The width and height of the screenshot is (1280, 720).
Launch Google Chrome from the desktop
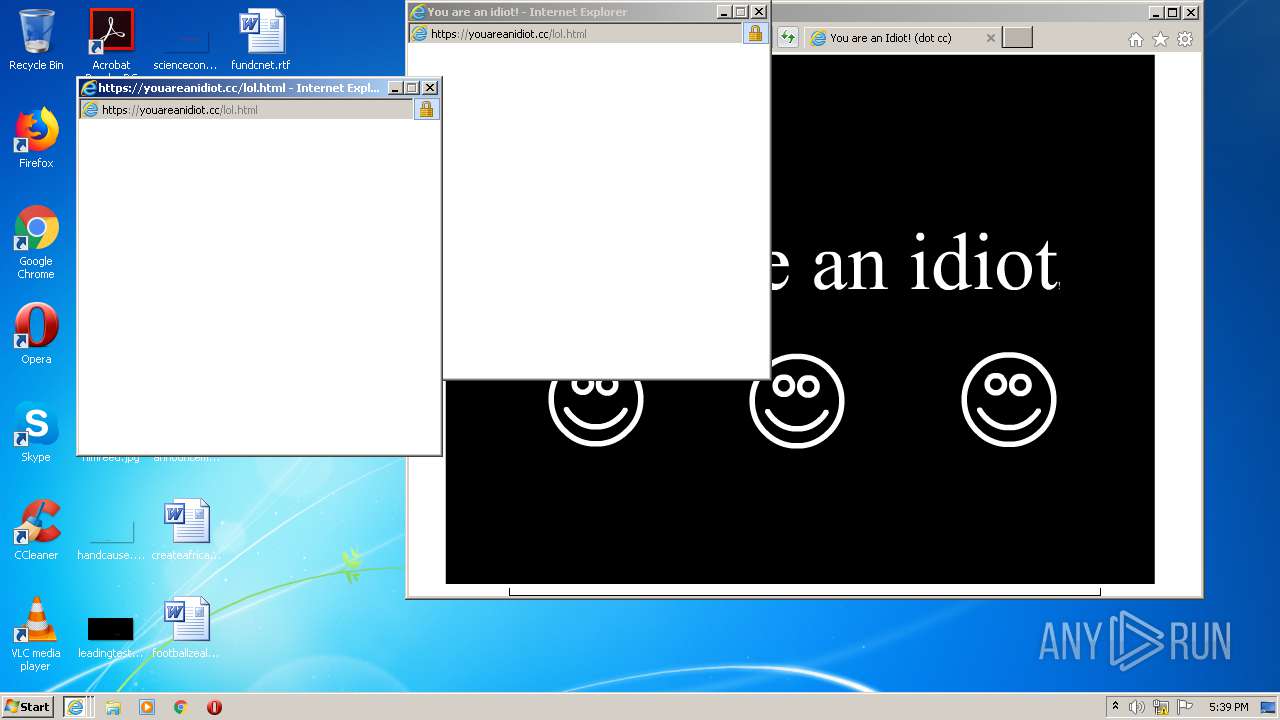[x=36, y=242]
